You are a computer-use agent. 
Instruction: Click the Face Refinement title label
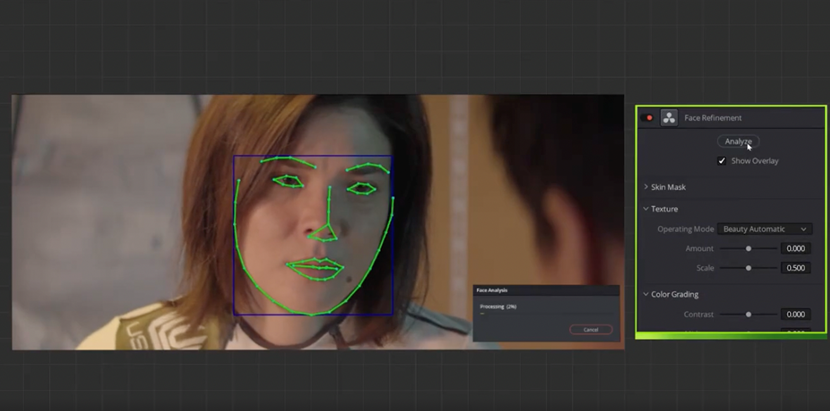(x=712, y=118)
